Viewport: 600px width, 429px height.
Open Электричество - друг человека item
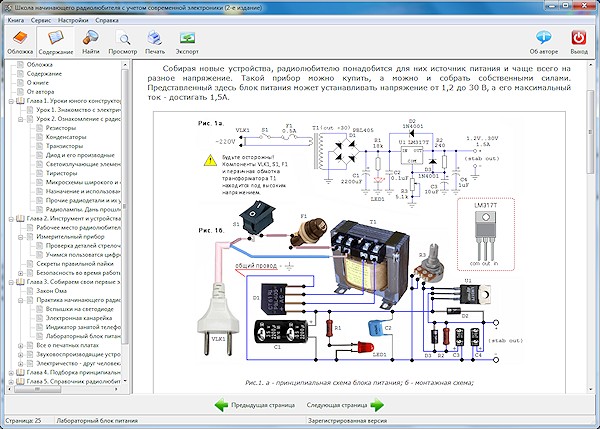click(78, 364)
